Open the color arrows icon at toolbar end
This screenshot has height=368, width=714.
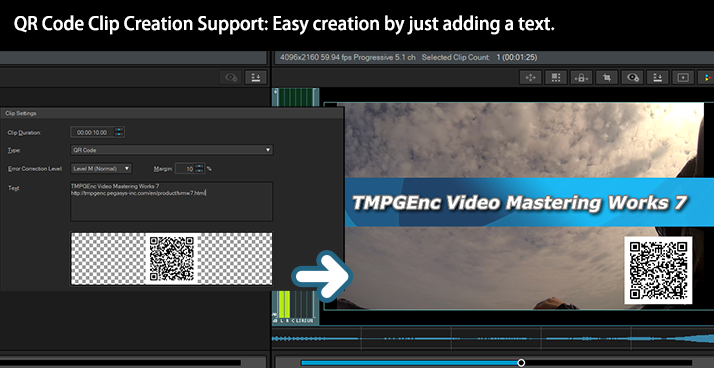707,77
